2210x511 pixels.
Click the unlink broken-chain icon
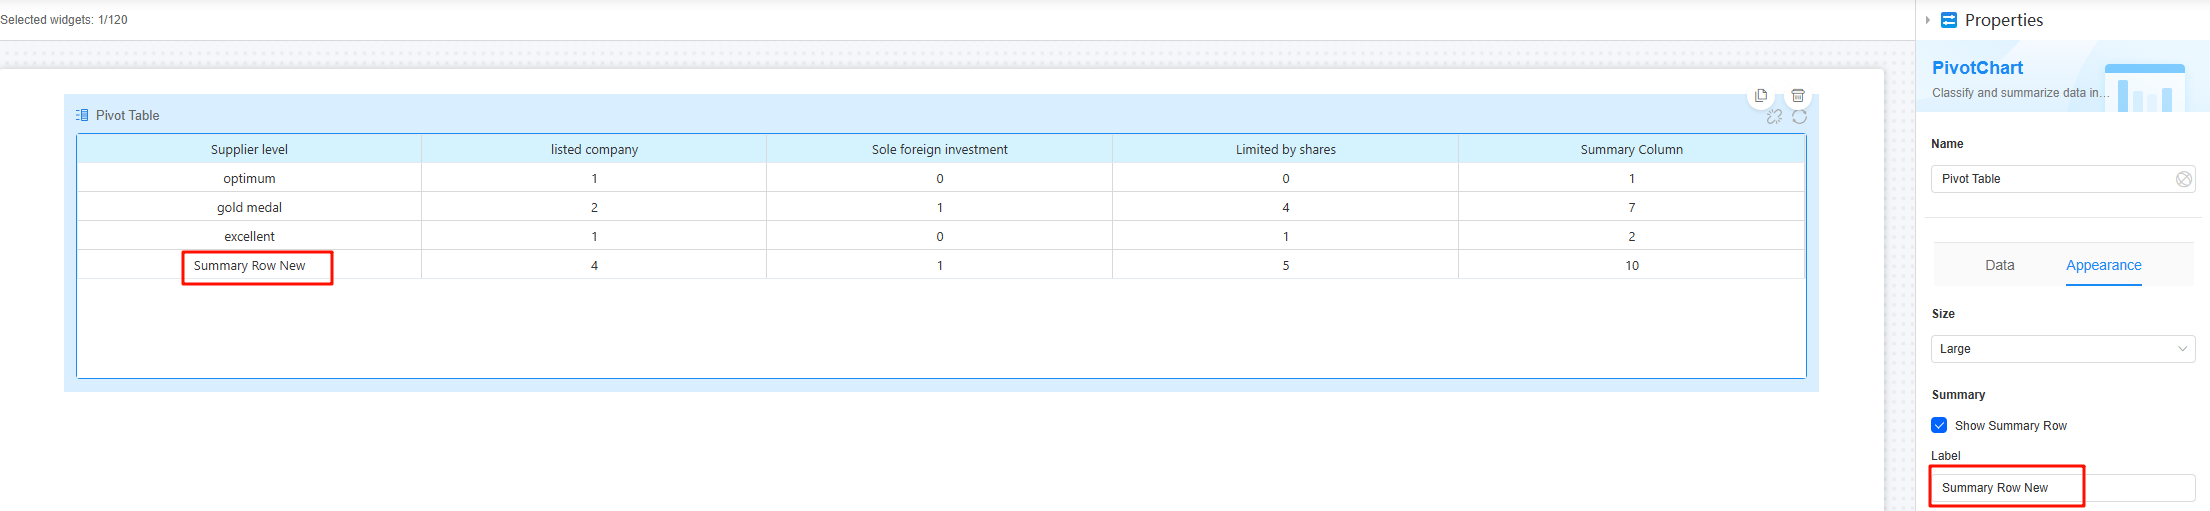(x=1774, y=117)
